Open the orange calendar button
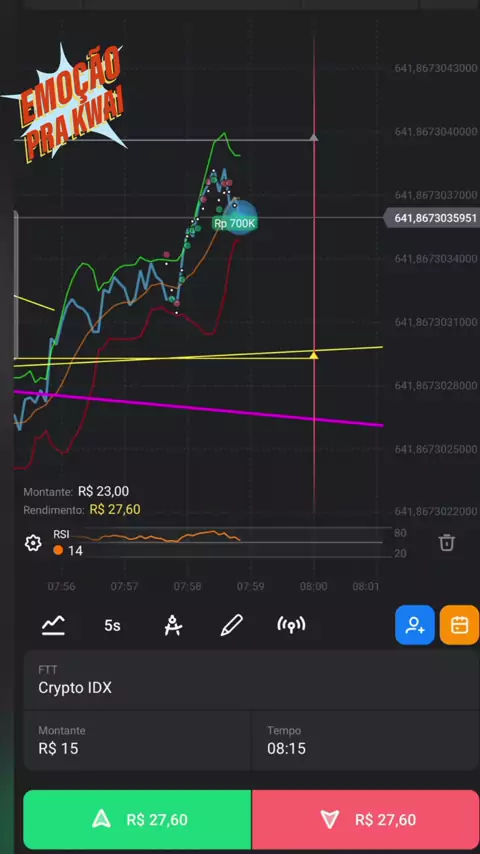This screenshot has height=854, width=480. click(x=460, y=625)
